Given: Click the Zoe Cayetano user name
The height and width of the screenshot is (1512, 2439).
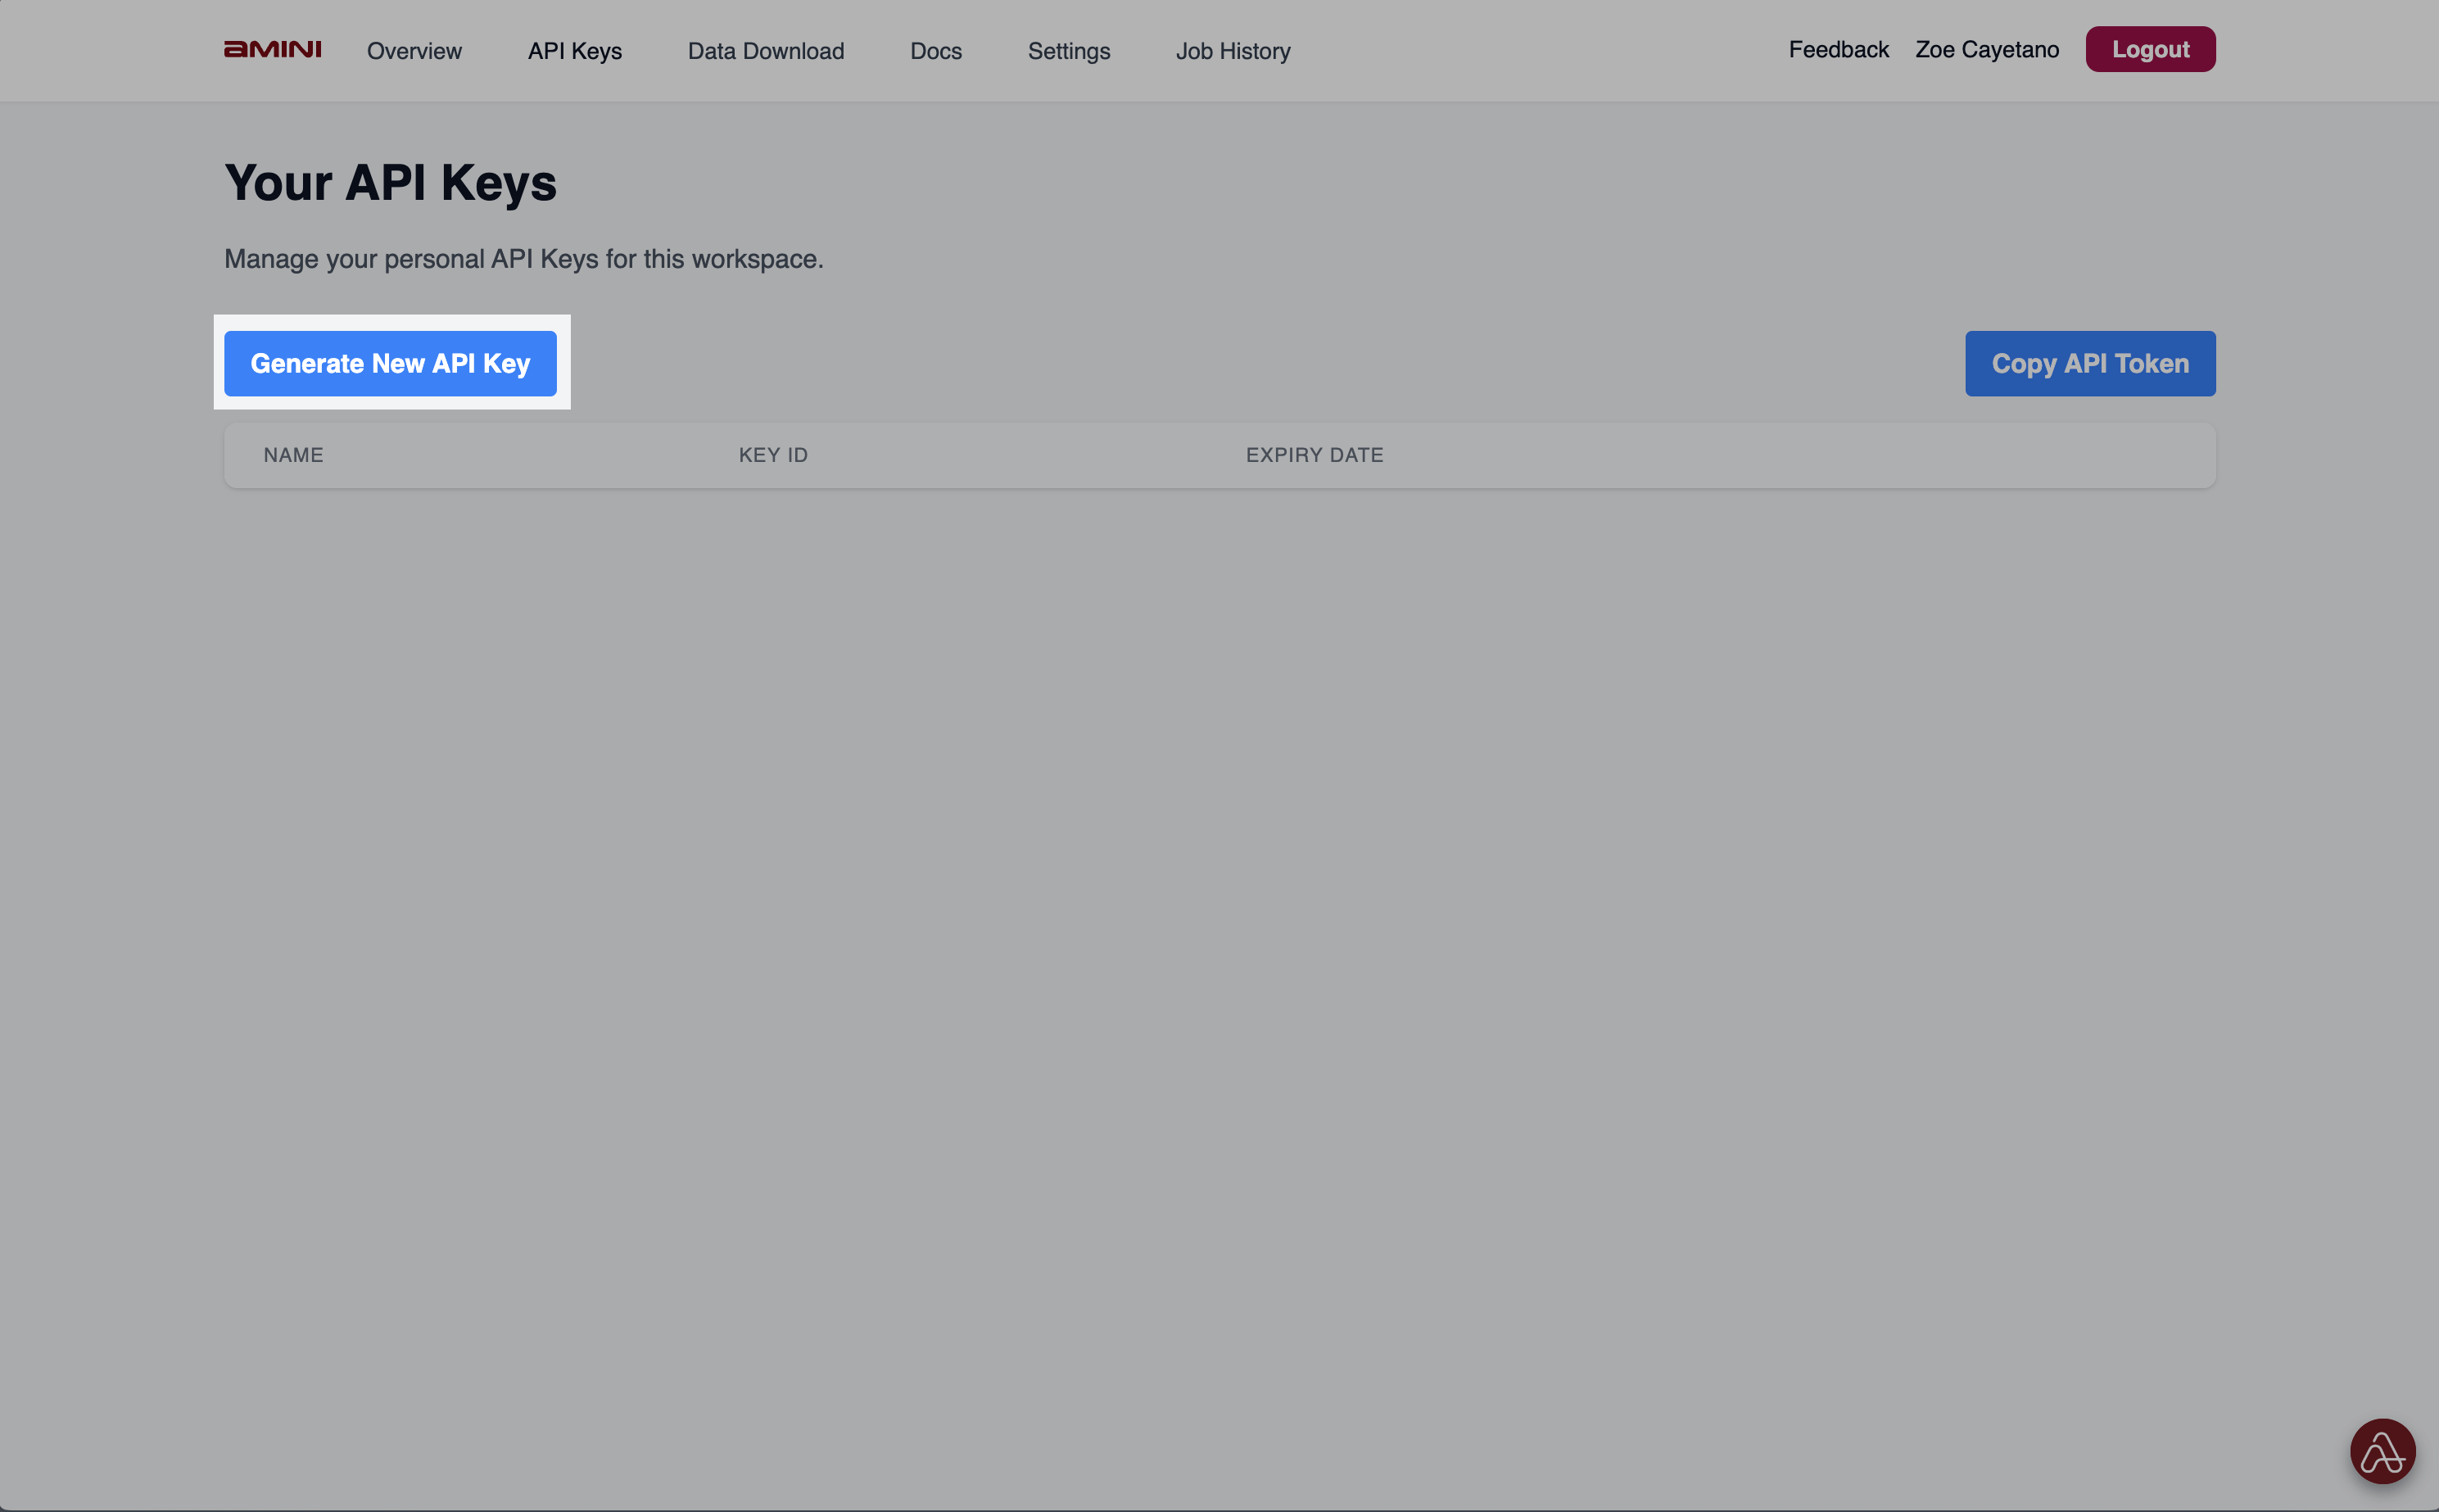Looking at the screenshot, I should point(1987,49).
